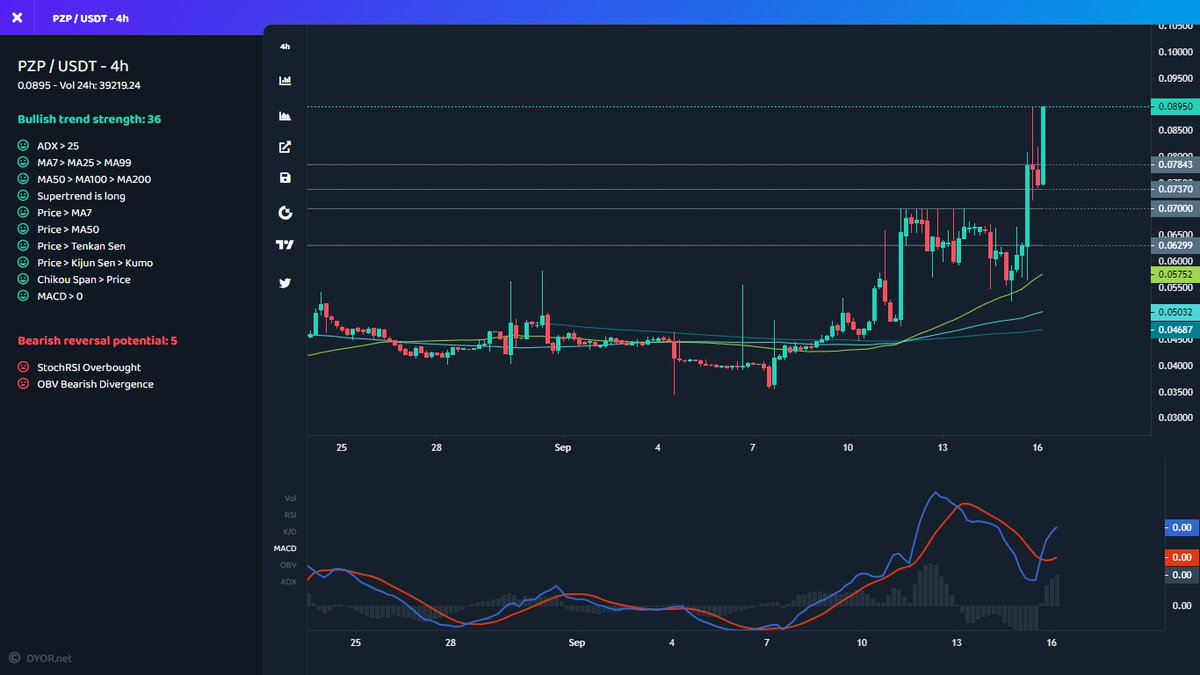Click 'Bullish trend strength: 36' heading
The image size is (1200, 675).
point(89,119)
